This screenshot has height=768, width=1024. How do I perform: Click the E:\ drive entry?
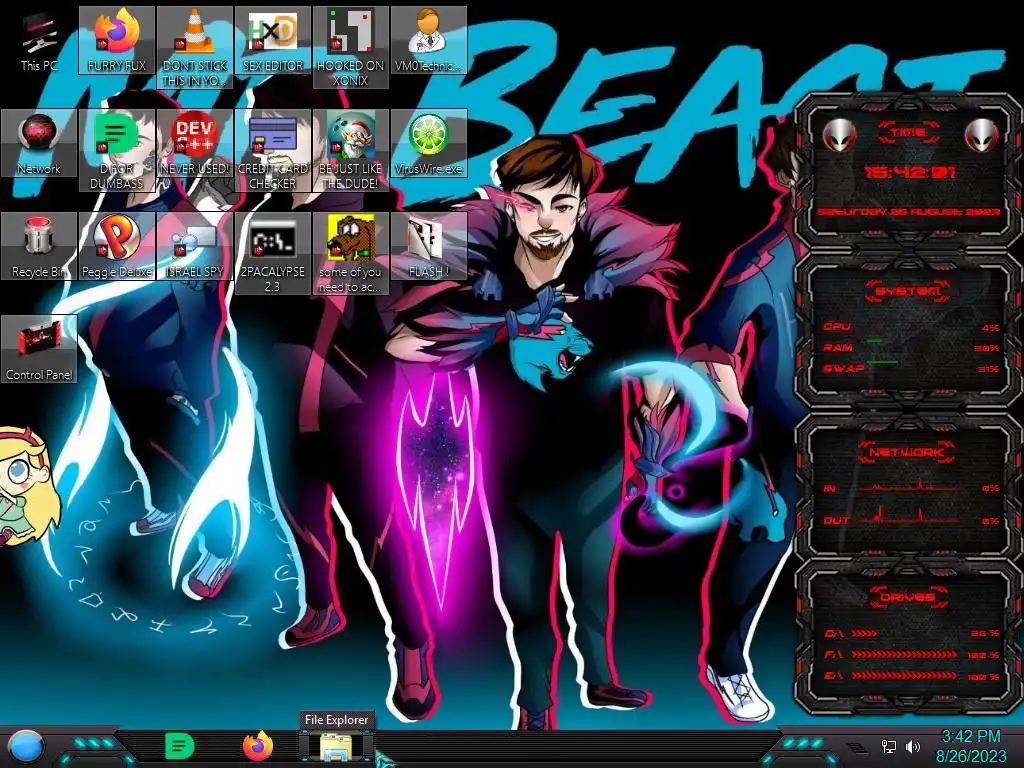tap(911, 676)
